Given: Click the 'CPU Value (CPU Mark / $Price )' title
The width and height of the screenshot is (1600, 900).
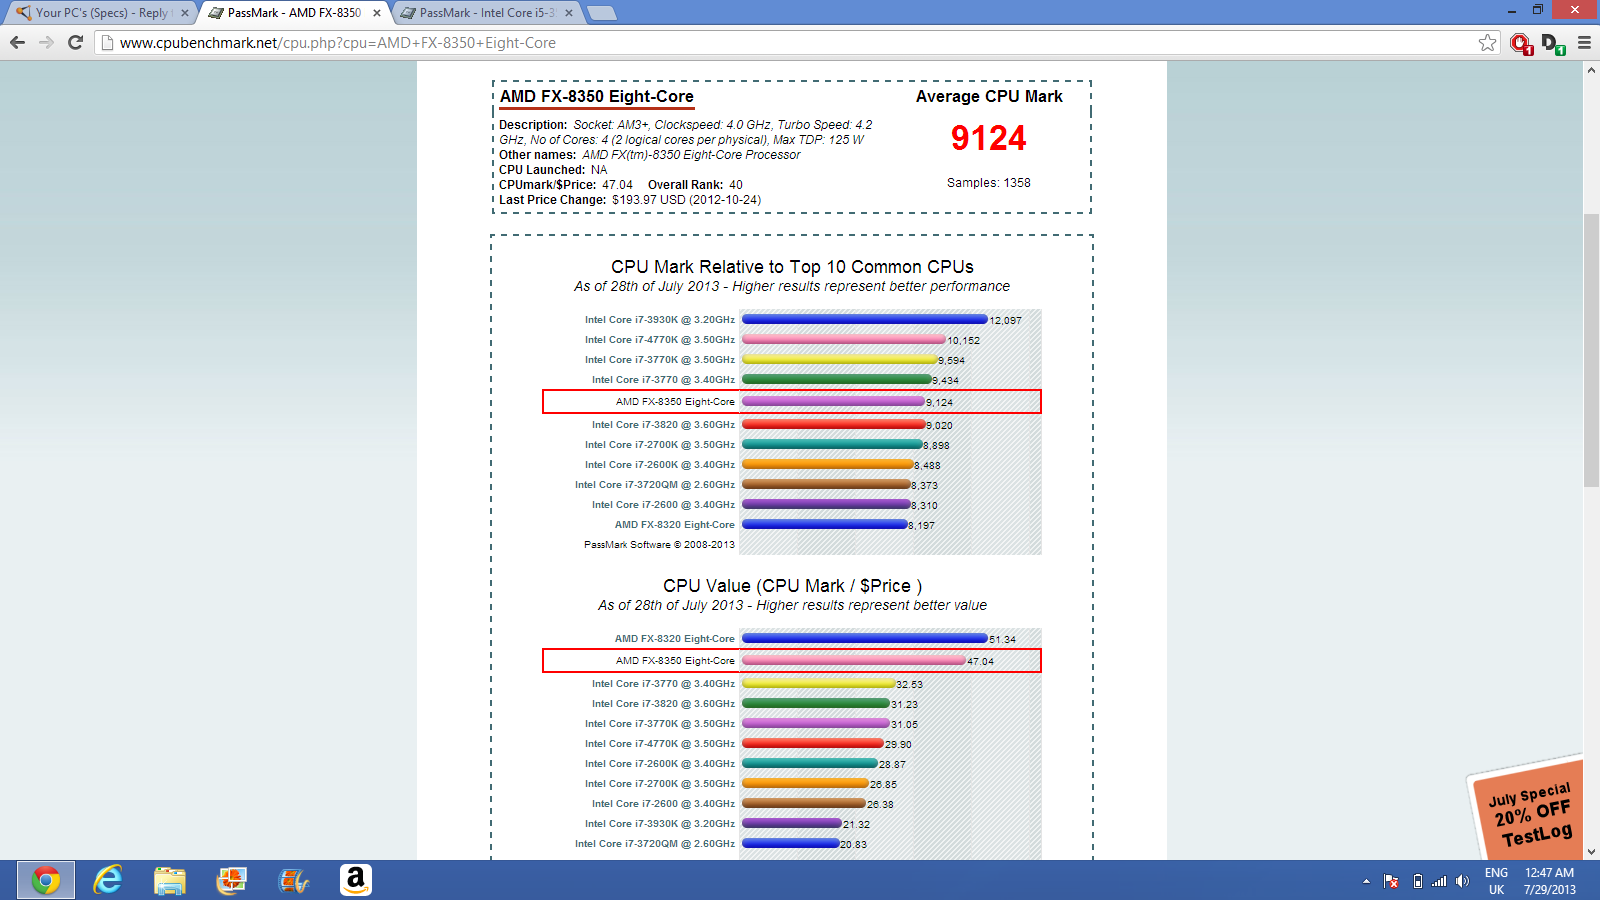Looking at the screenshot, I should tap(792, 586).
